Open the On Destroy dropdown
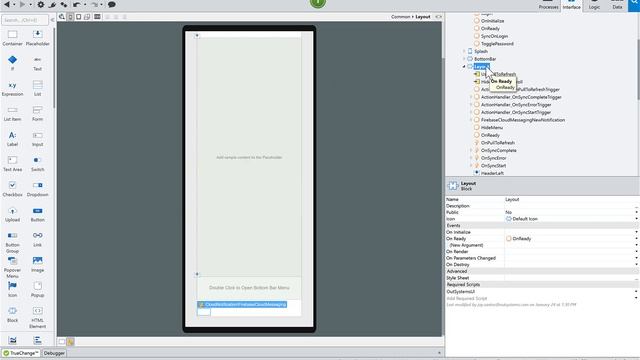The image size is (640, 360). click(636, 265)
